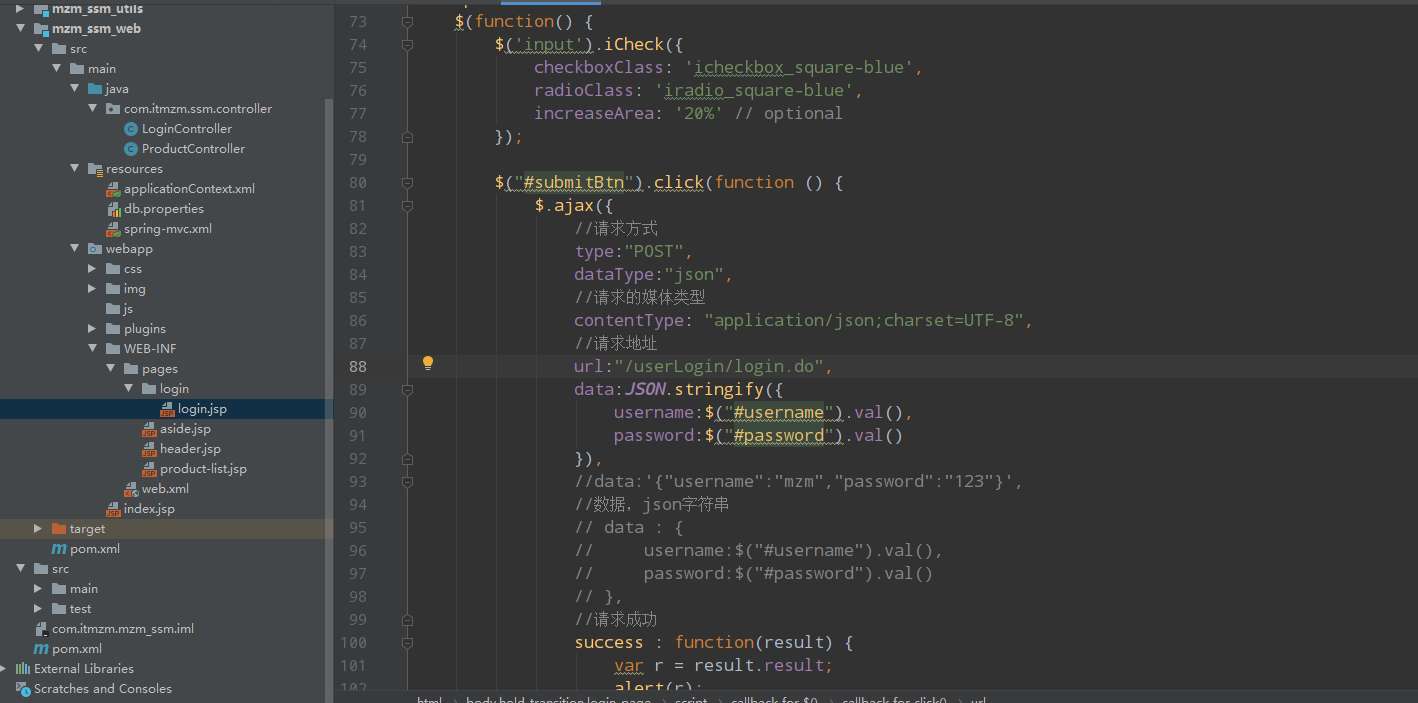Image resolution: width=1418 pixels, height=703 pixels.
Task: Click the Maven icon of pom.xml under target
Action: (x=59, y=549)
